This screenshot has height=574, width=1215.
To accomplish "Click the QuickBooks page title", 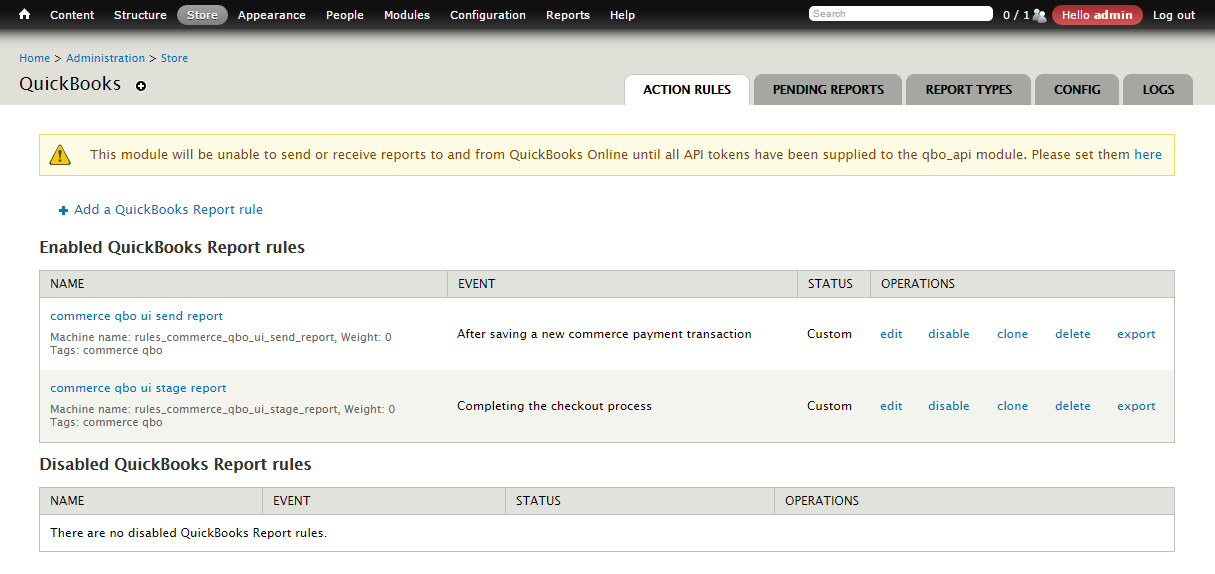I will (70, 84).
